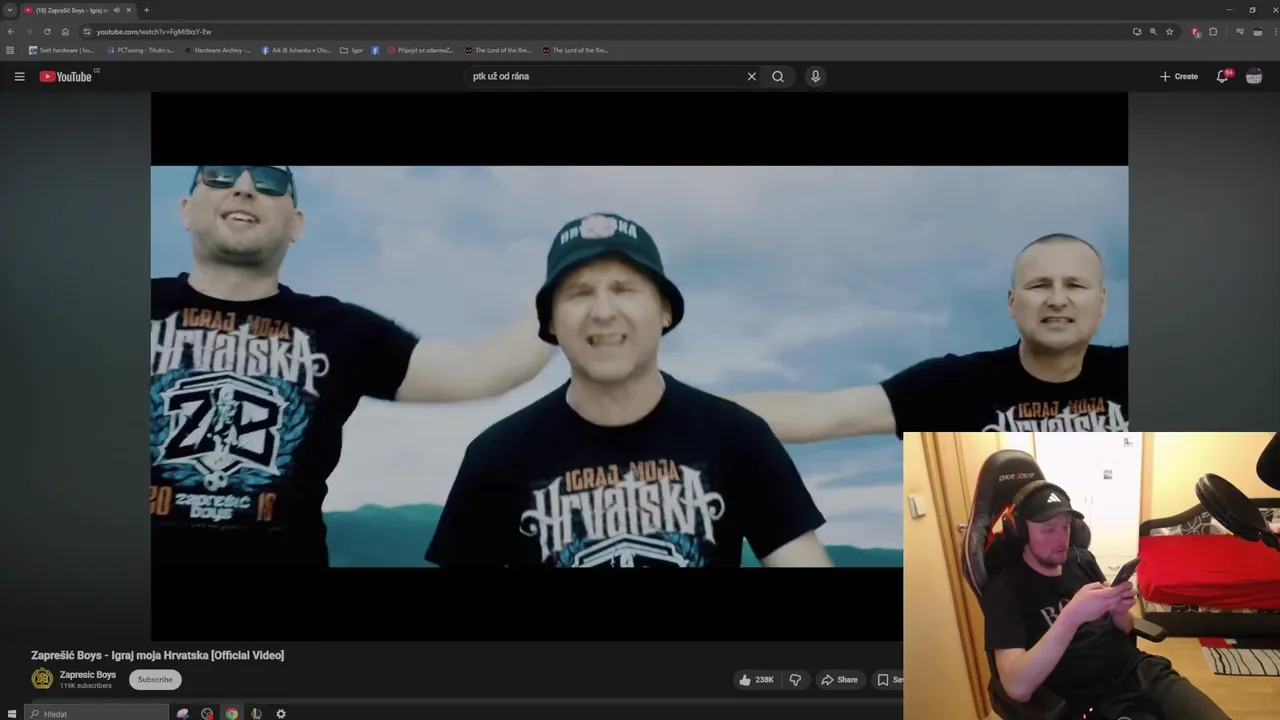Screen dimensions: 1280x720
Task: Open a new browser tab
Action: click(146, 10)
